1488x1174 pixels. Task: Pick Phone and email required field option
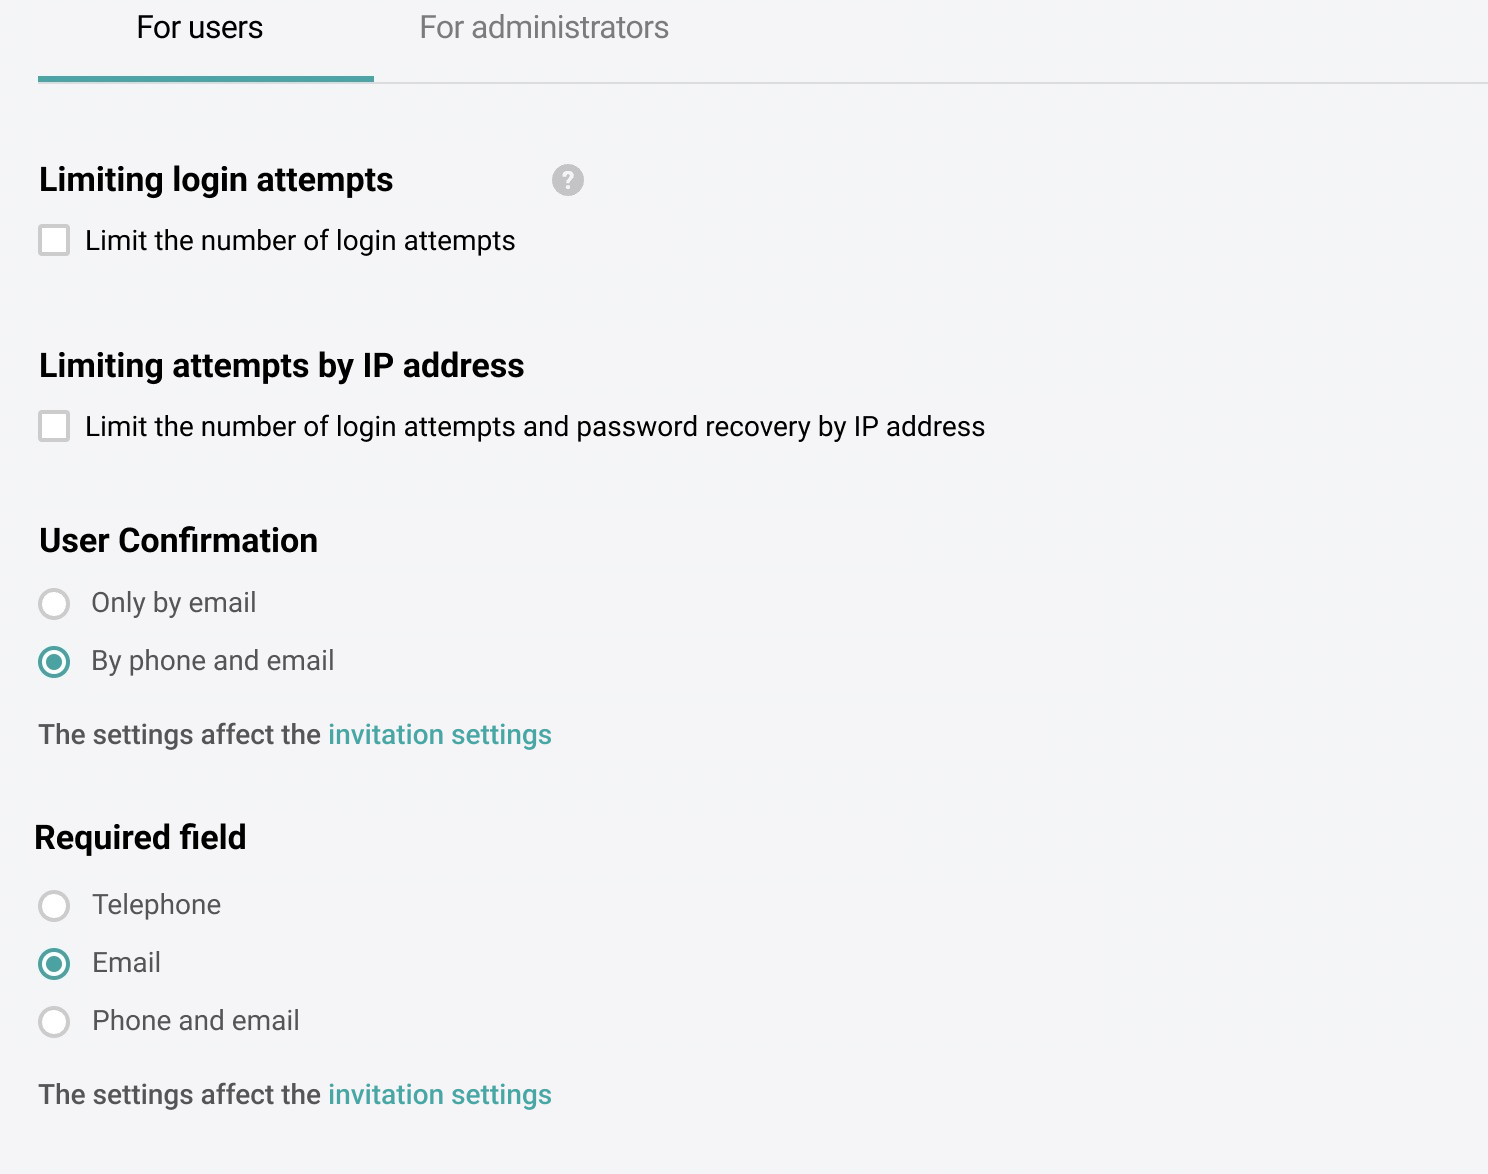tap(53, 1021)
